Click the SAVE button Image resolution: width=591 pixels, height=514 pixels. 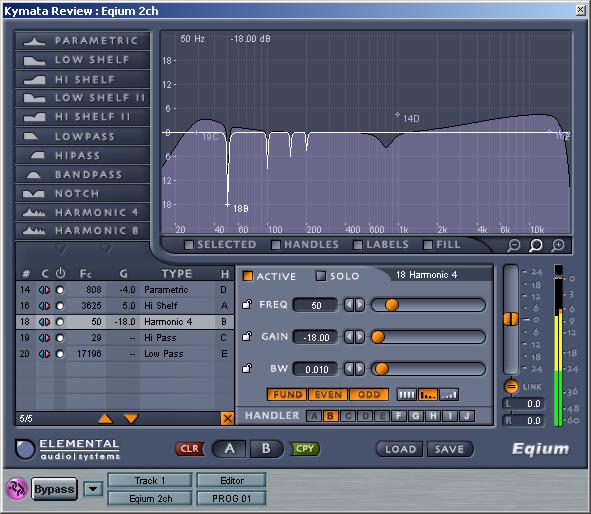(449, 449)
